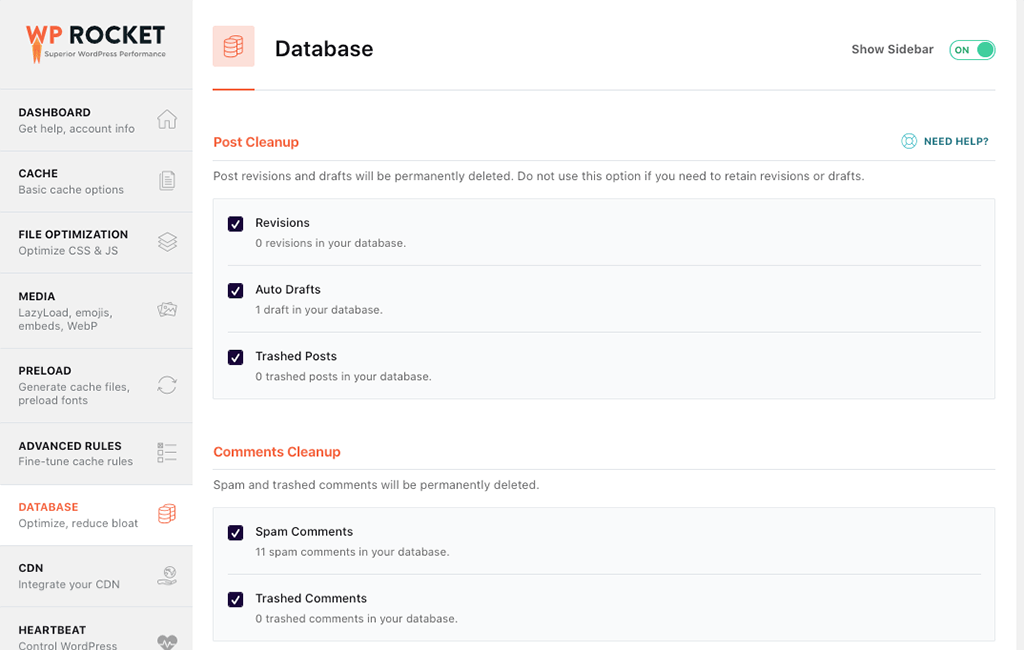Screen dimensions: 1024x650
Task: Click the Cache page icon in sidebar
Action: pyautogui.click(x=167, y=180)
